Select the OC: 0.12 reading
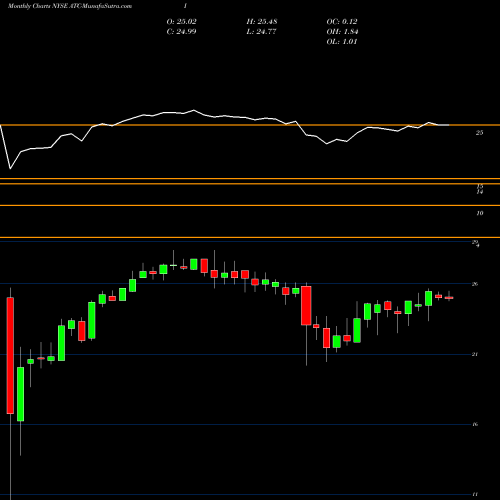500x500 pixels. click(342, 22)
